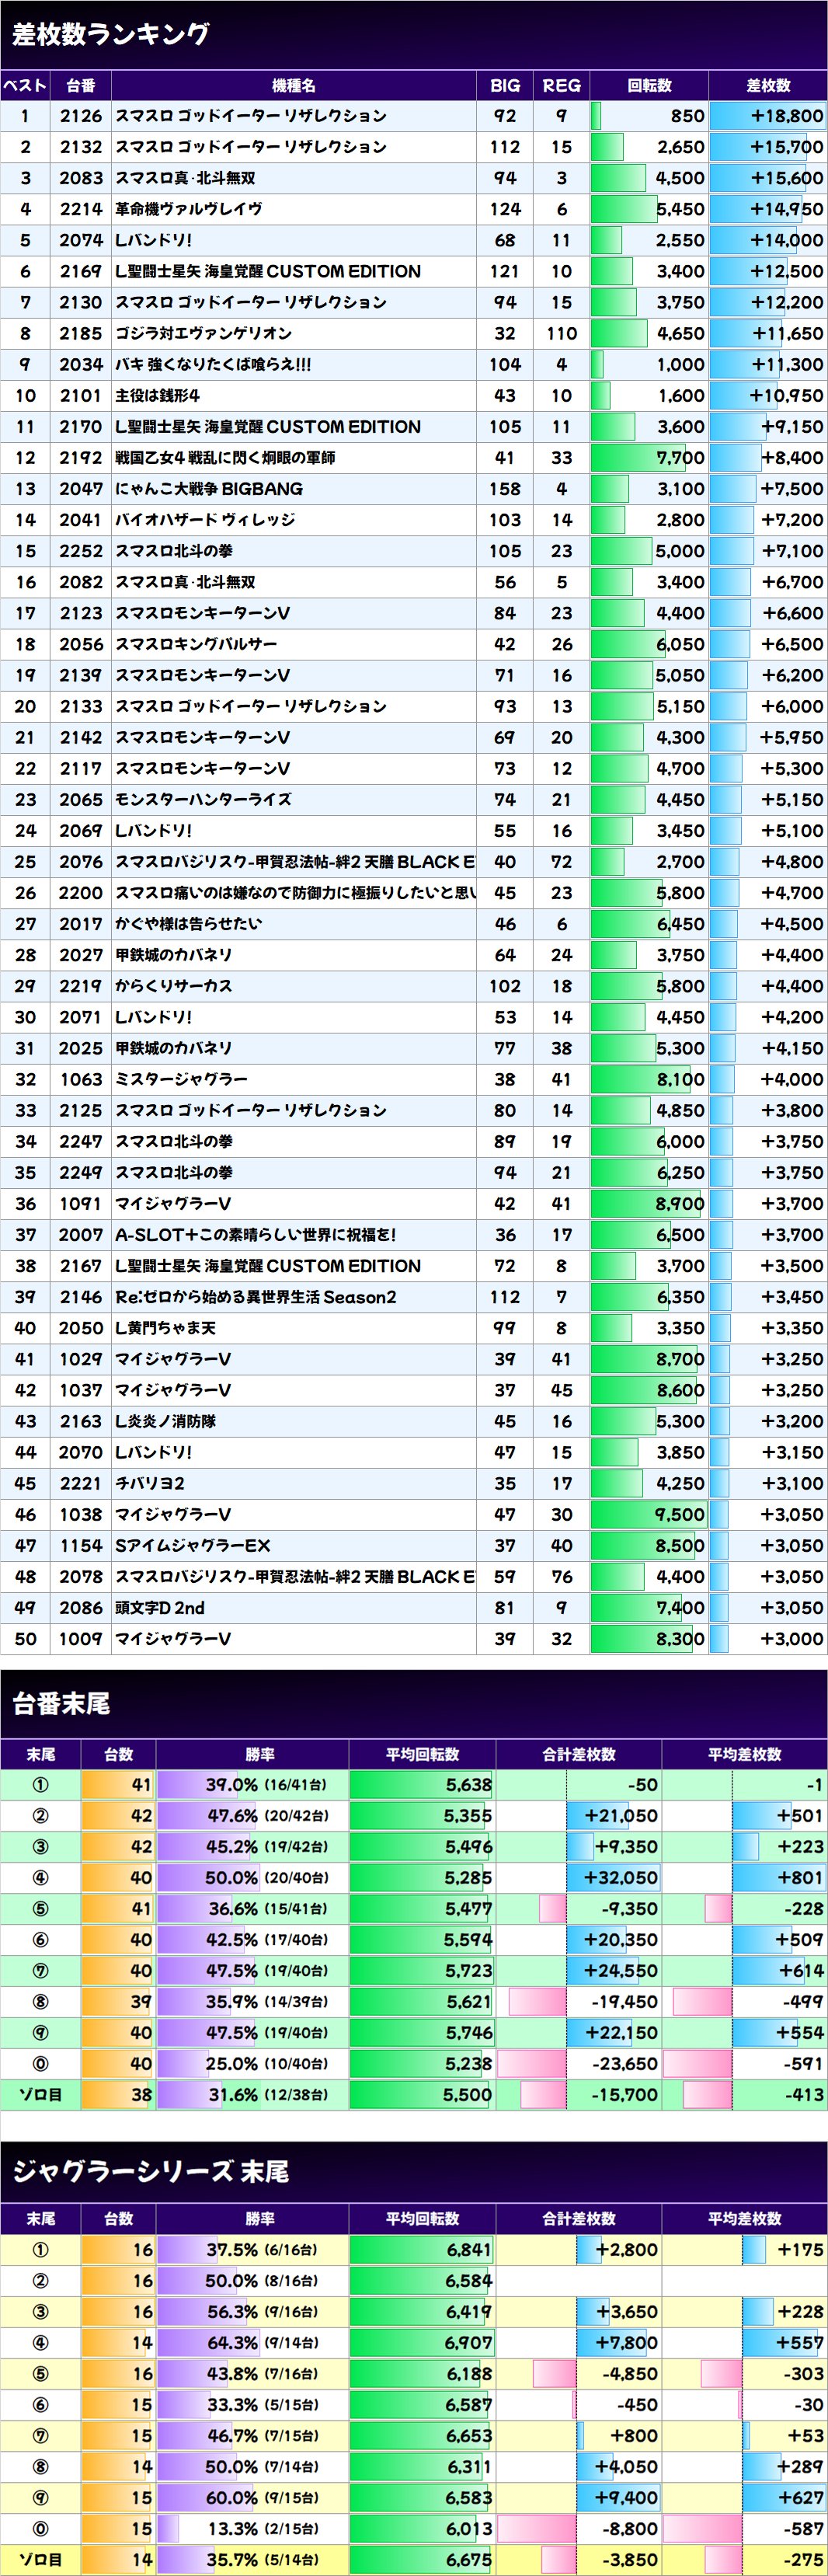
Task: Click the +18,800 difference value
Action: 787,116
